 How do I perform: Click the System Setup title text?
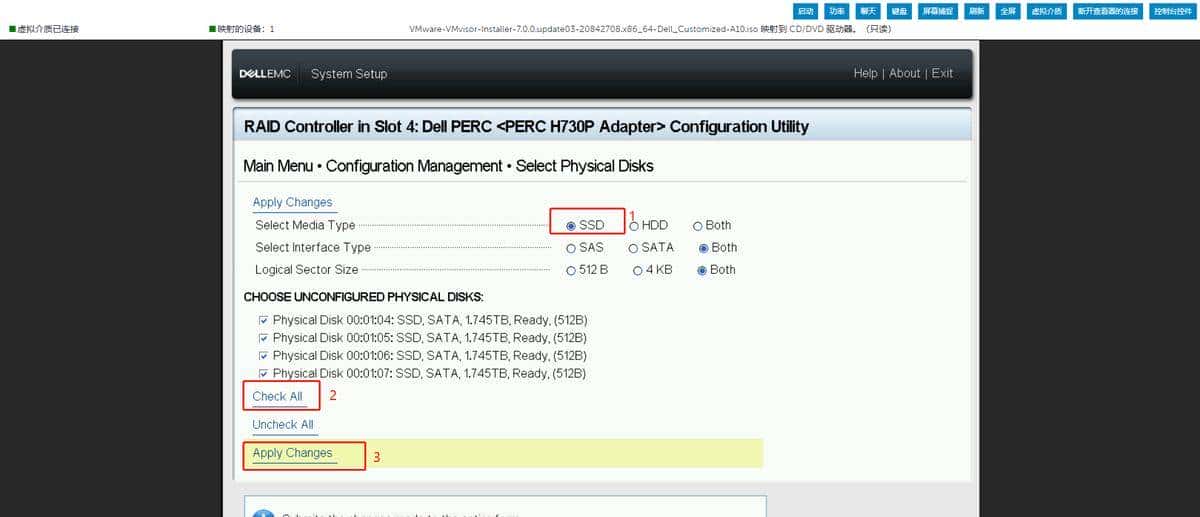[349, 74]
